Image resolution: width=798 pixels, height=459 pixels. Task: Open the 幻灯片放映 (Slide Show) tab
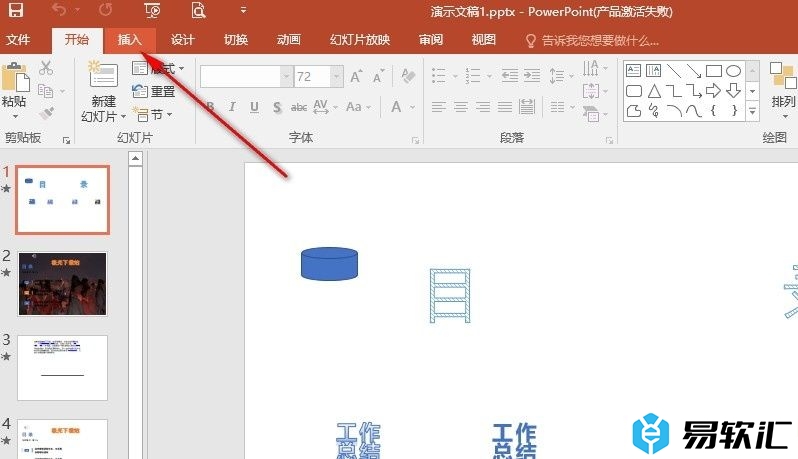tap(360, 40)
